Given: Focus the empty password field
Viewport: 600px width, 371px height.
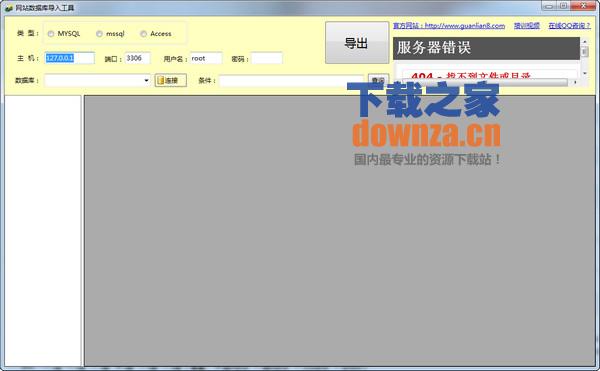Looking at the screenshot, I should coord(267,58).
